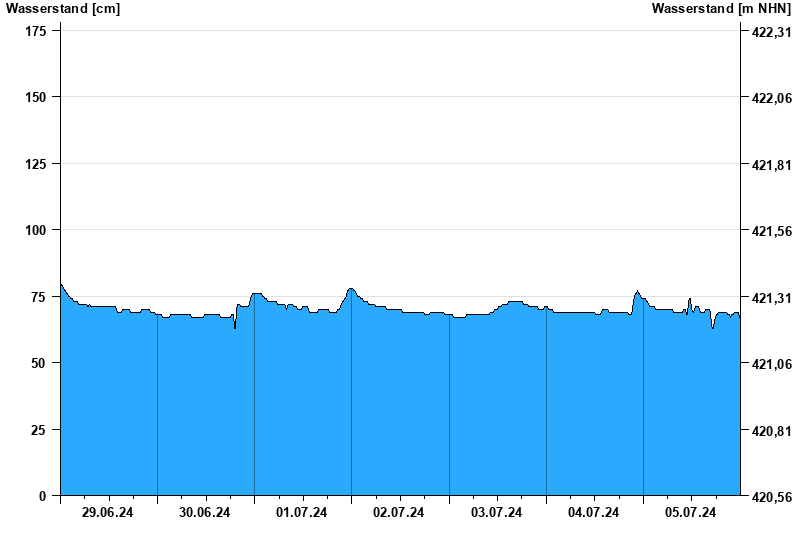800x550 pixels.
Task: Select the 75 value on left axis
Action: click(x=39, y=297)
